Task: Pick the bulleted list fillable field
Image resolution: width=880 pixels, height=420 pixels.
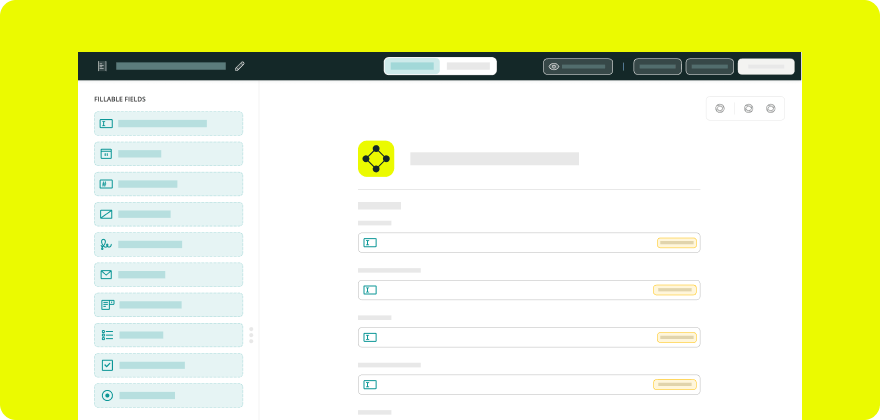Action: 168,335
